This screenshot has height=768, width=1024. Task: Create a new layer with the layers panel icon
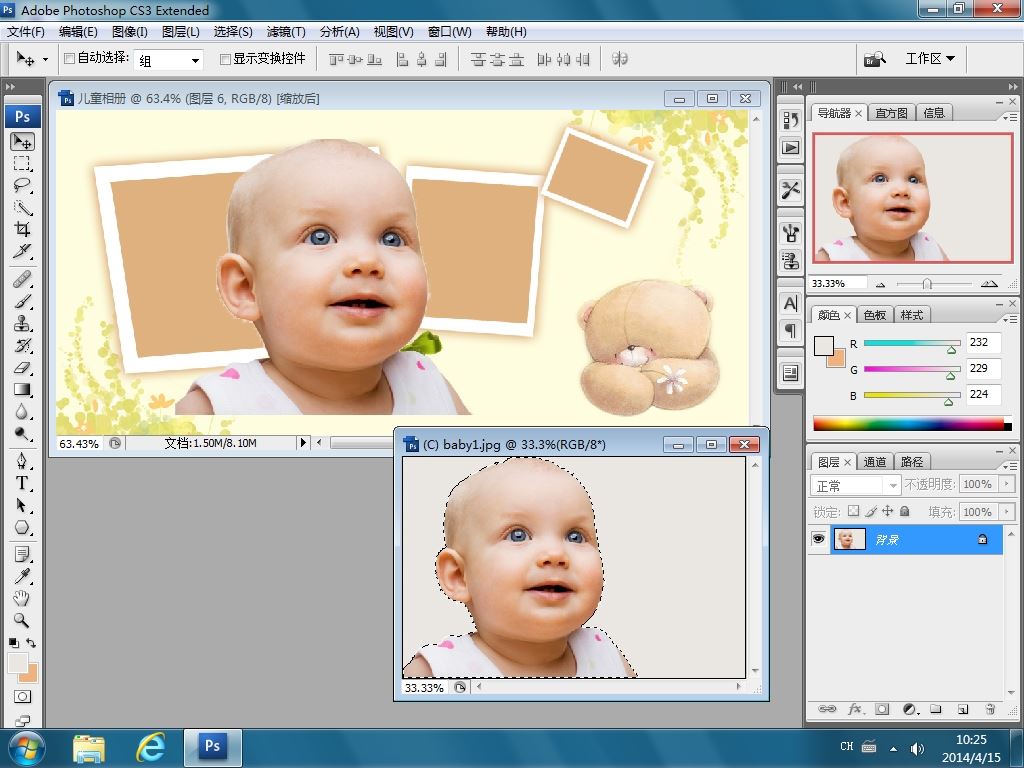[962, 709]
